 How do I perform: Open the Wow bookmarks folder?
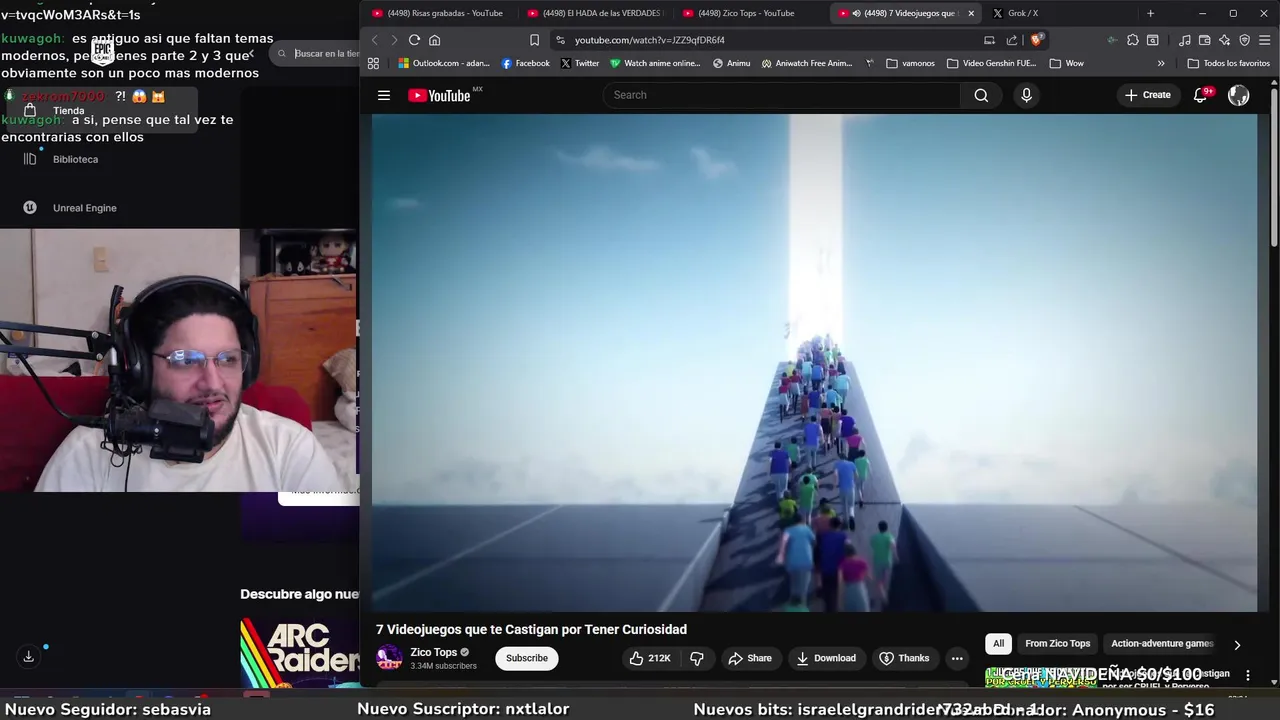click(x=1066, y=63)
